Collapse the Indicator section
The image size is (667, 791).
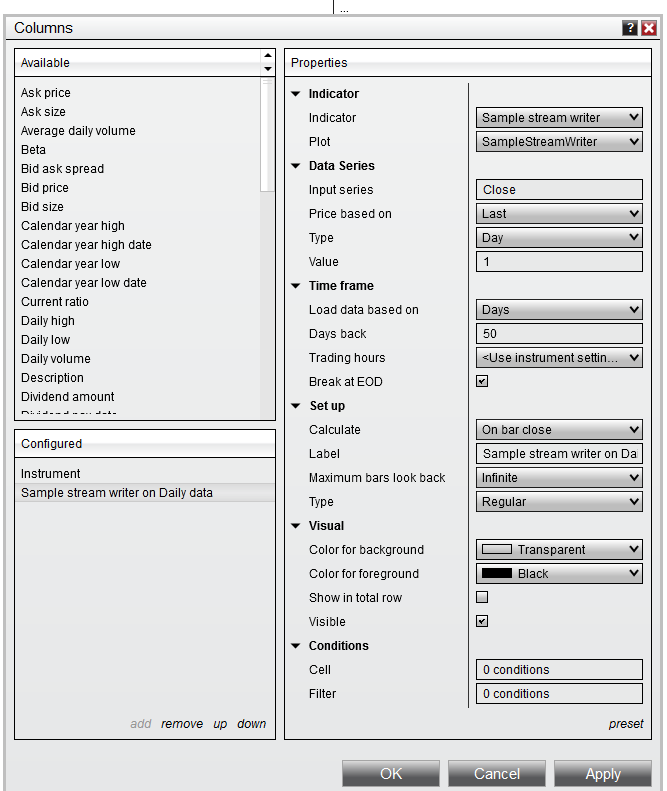296,94
